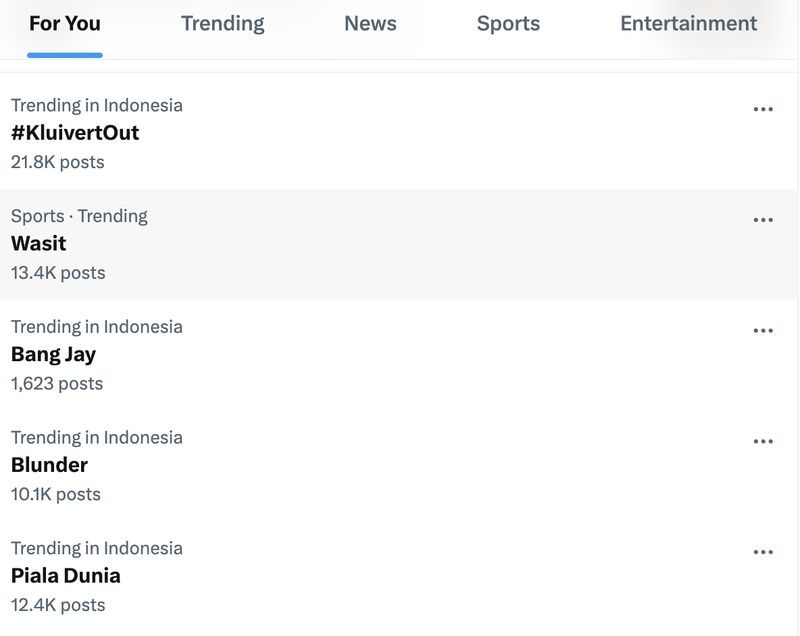Screen dimensions: 800x636
Task: Open the Entertainment tab
Action: pyautogui.click(x=688, y=24)
